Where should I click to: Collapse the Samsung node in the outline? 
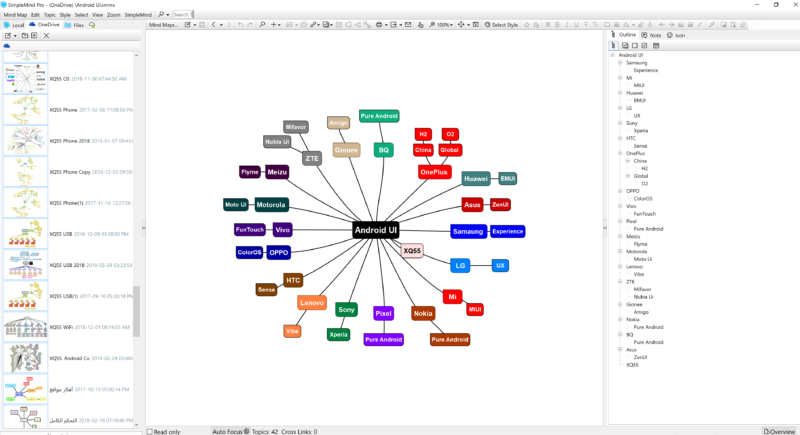coord(618,62)
